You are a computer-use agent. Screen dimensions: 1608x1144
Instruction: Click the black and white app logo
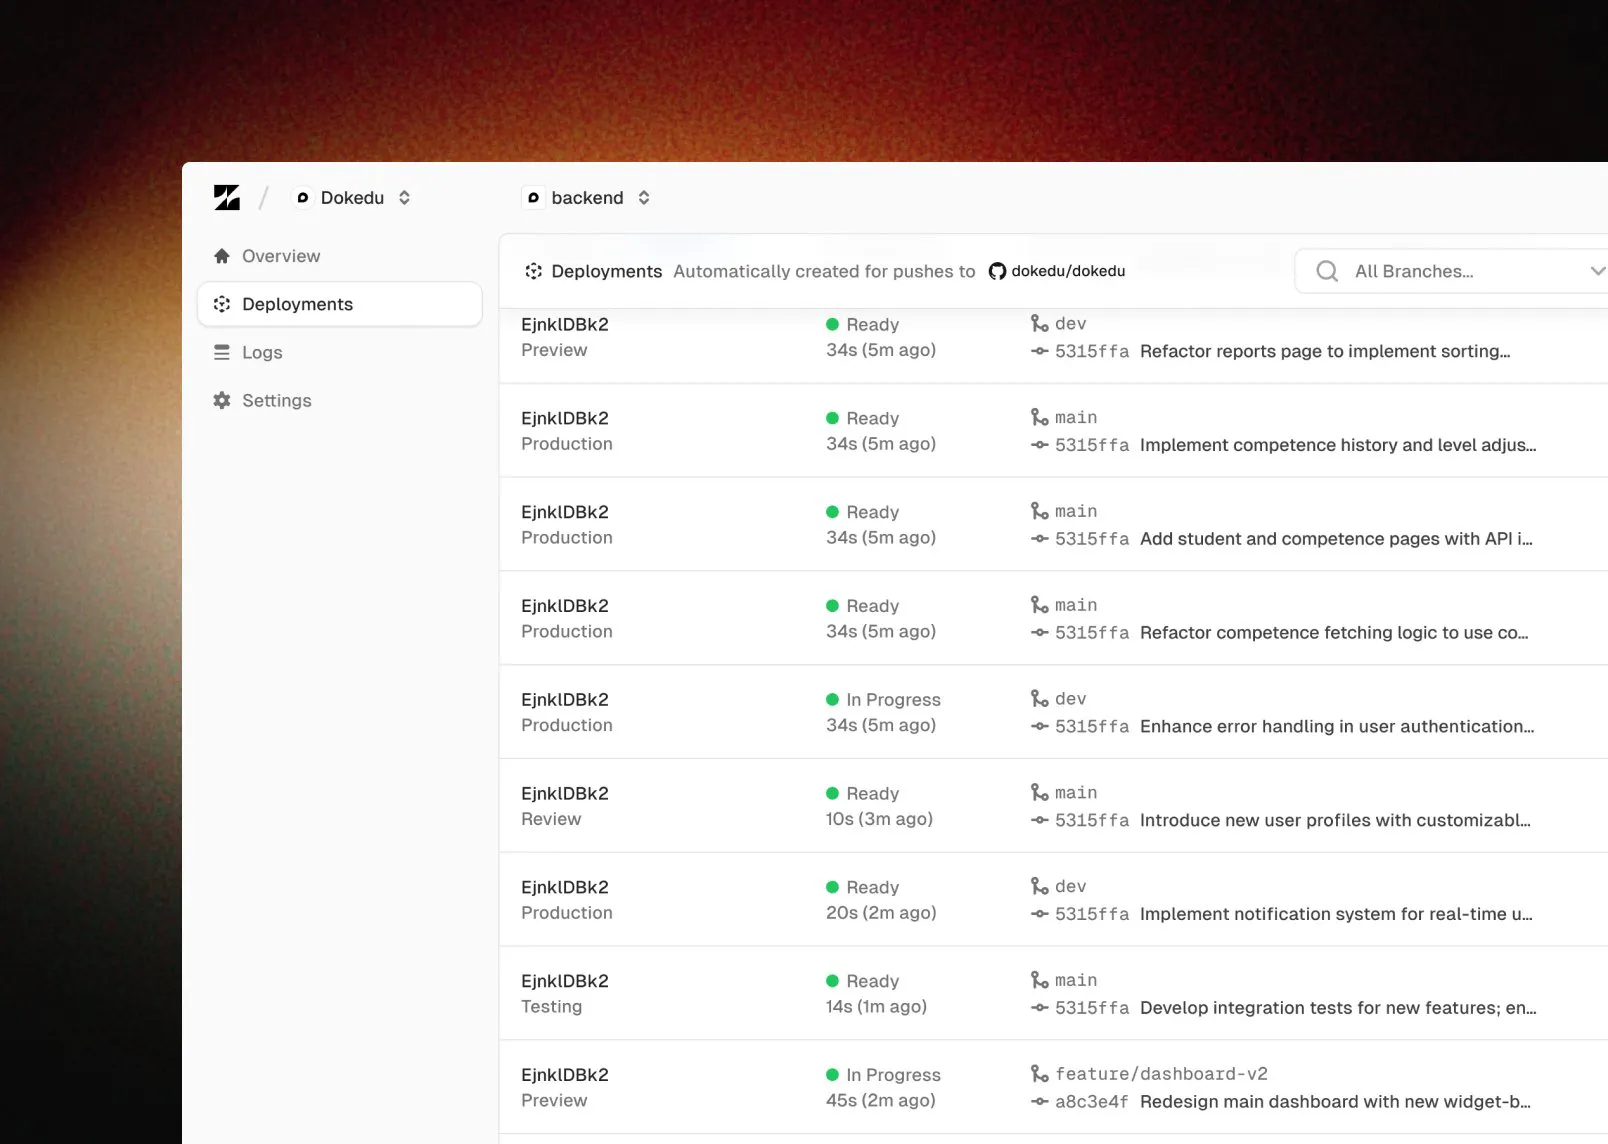click(x=227, y=197)
